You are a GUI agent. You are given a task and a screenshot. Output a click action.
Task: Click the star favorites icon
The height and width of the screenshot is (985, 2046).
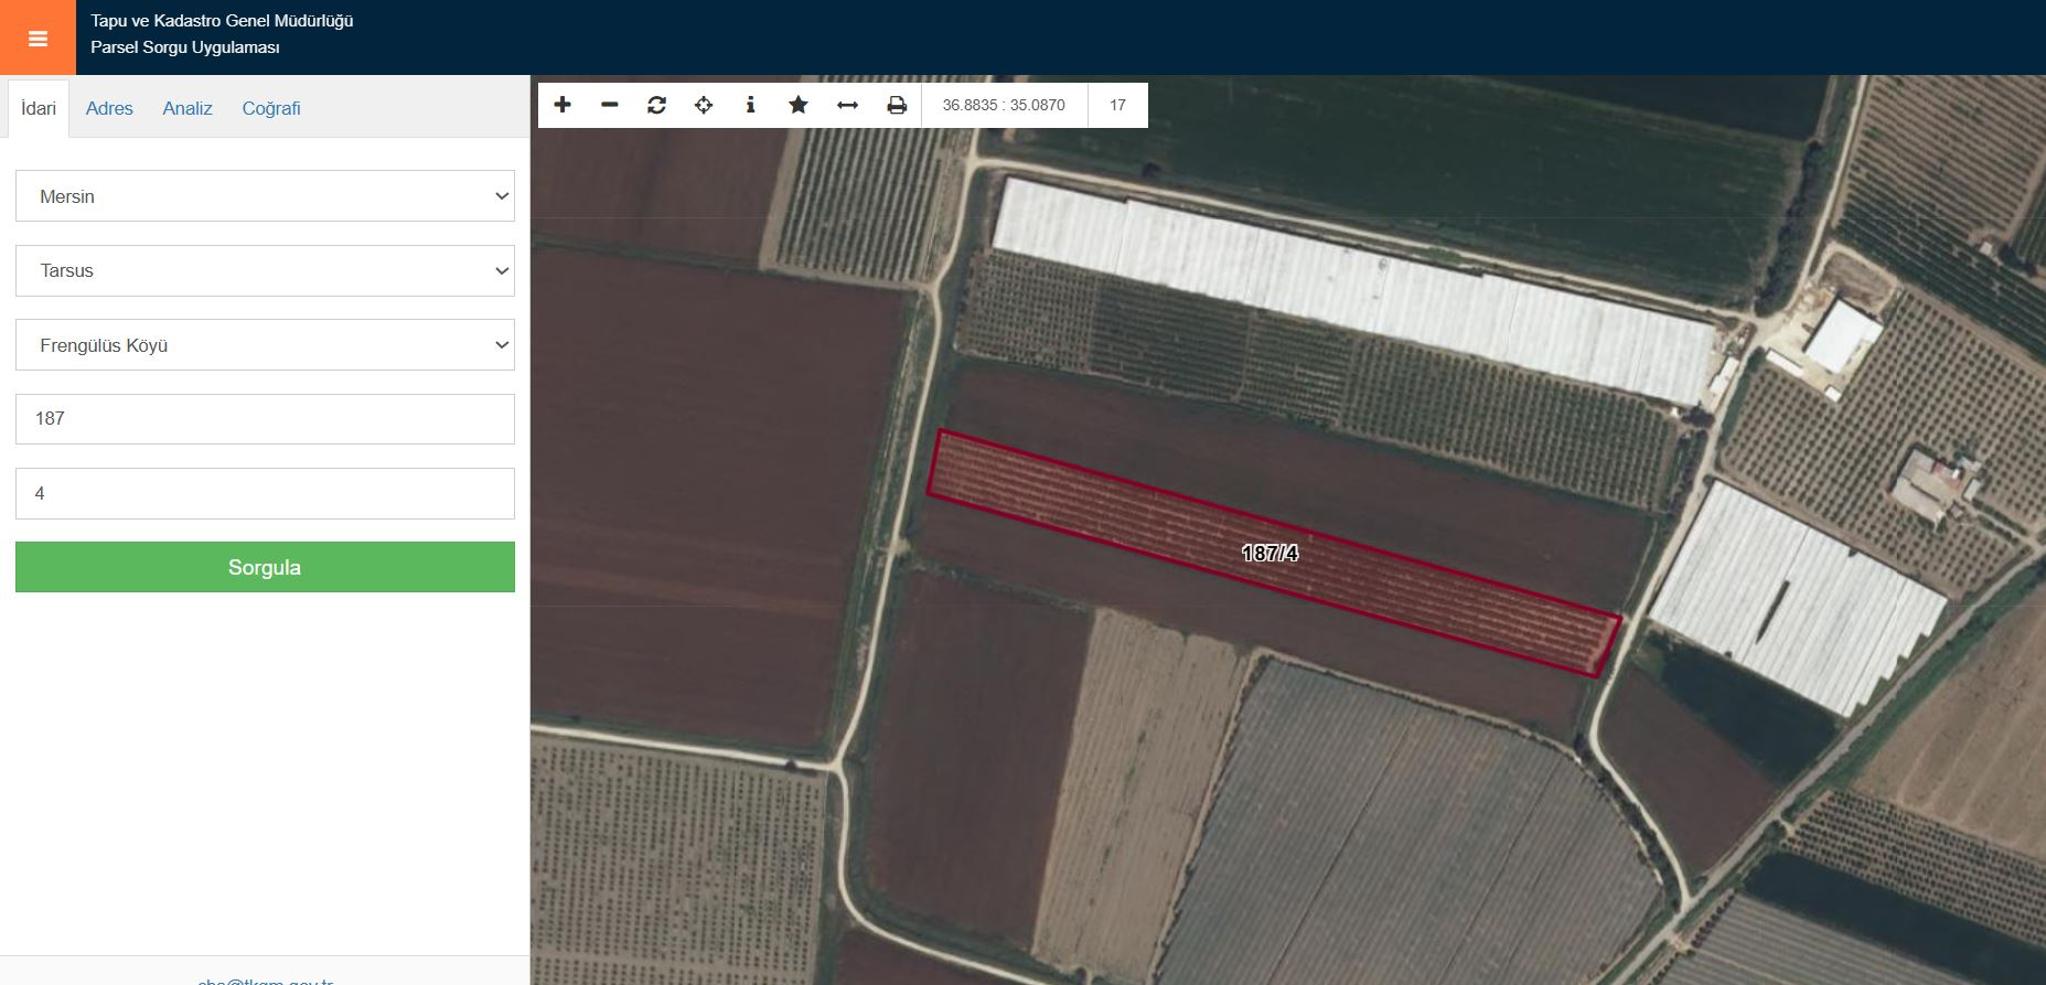[x=798, y=105]
